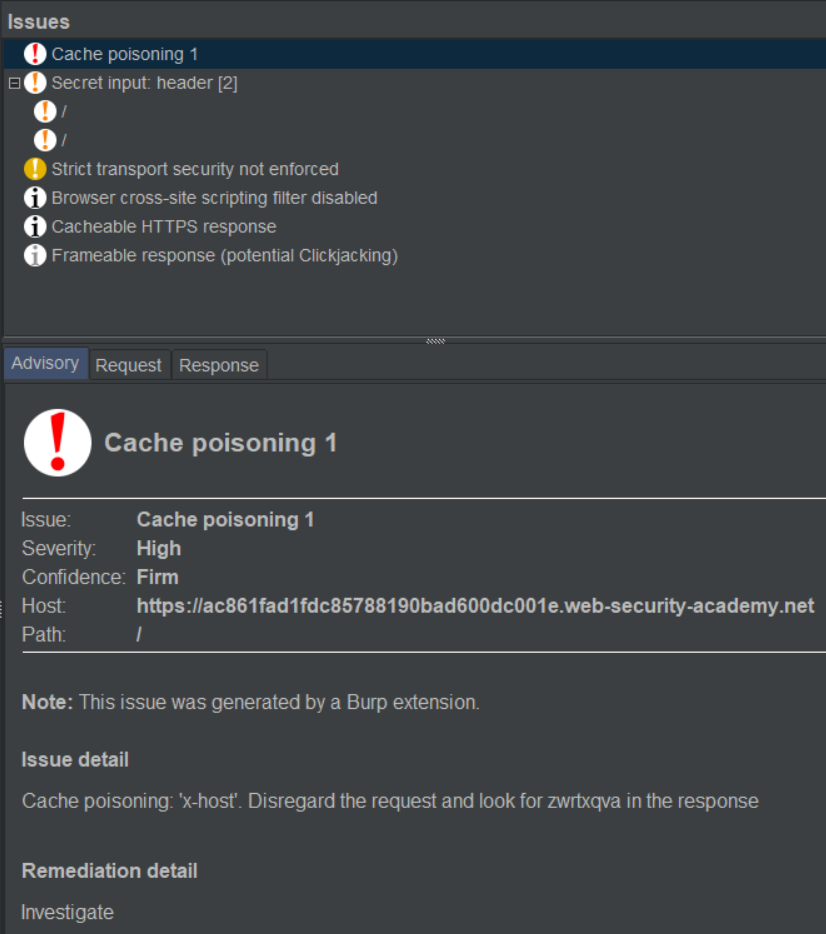Switch to the Response tab
The image size is (826, 934).
(x=219, y=365)
